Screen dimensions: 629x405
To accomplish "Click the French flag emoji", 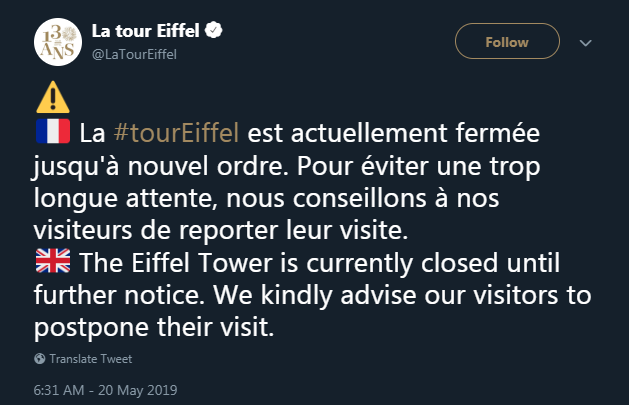I will (53, 131).
